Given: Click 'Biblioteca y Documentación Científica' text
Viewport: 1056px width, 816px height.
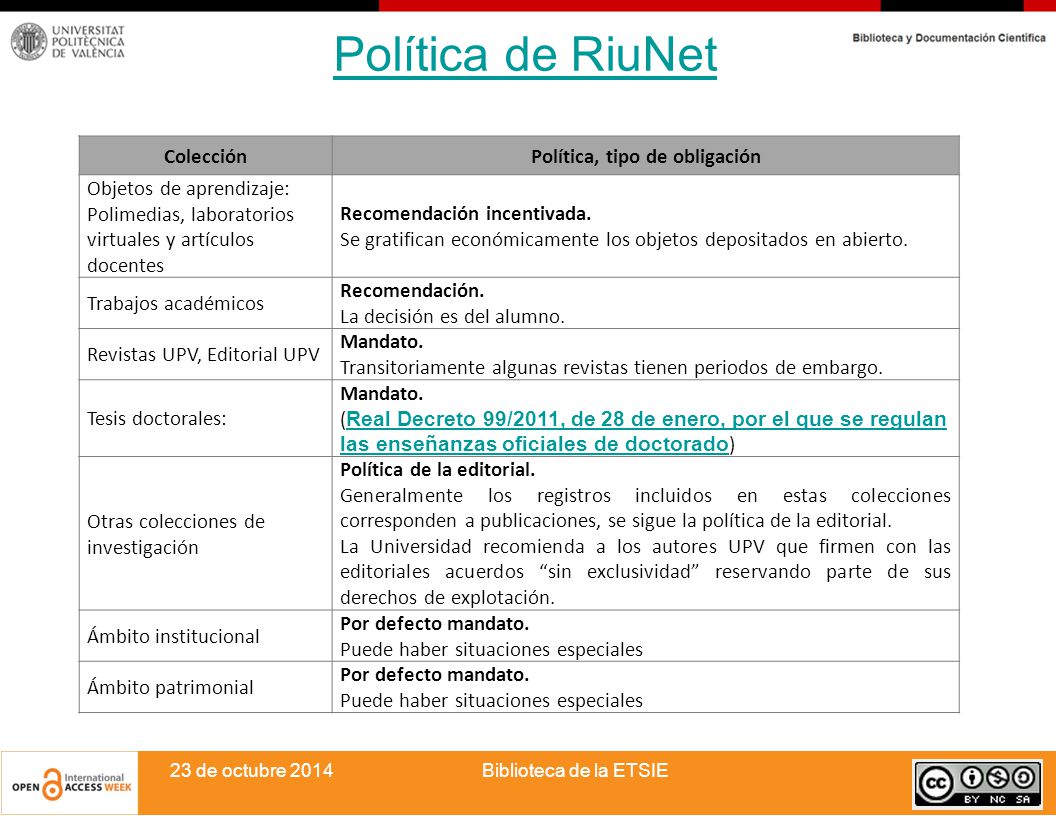Looking at the screenshot, I should click(948, 38).
